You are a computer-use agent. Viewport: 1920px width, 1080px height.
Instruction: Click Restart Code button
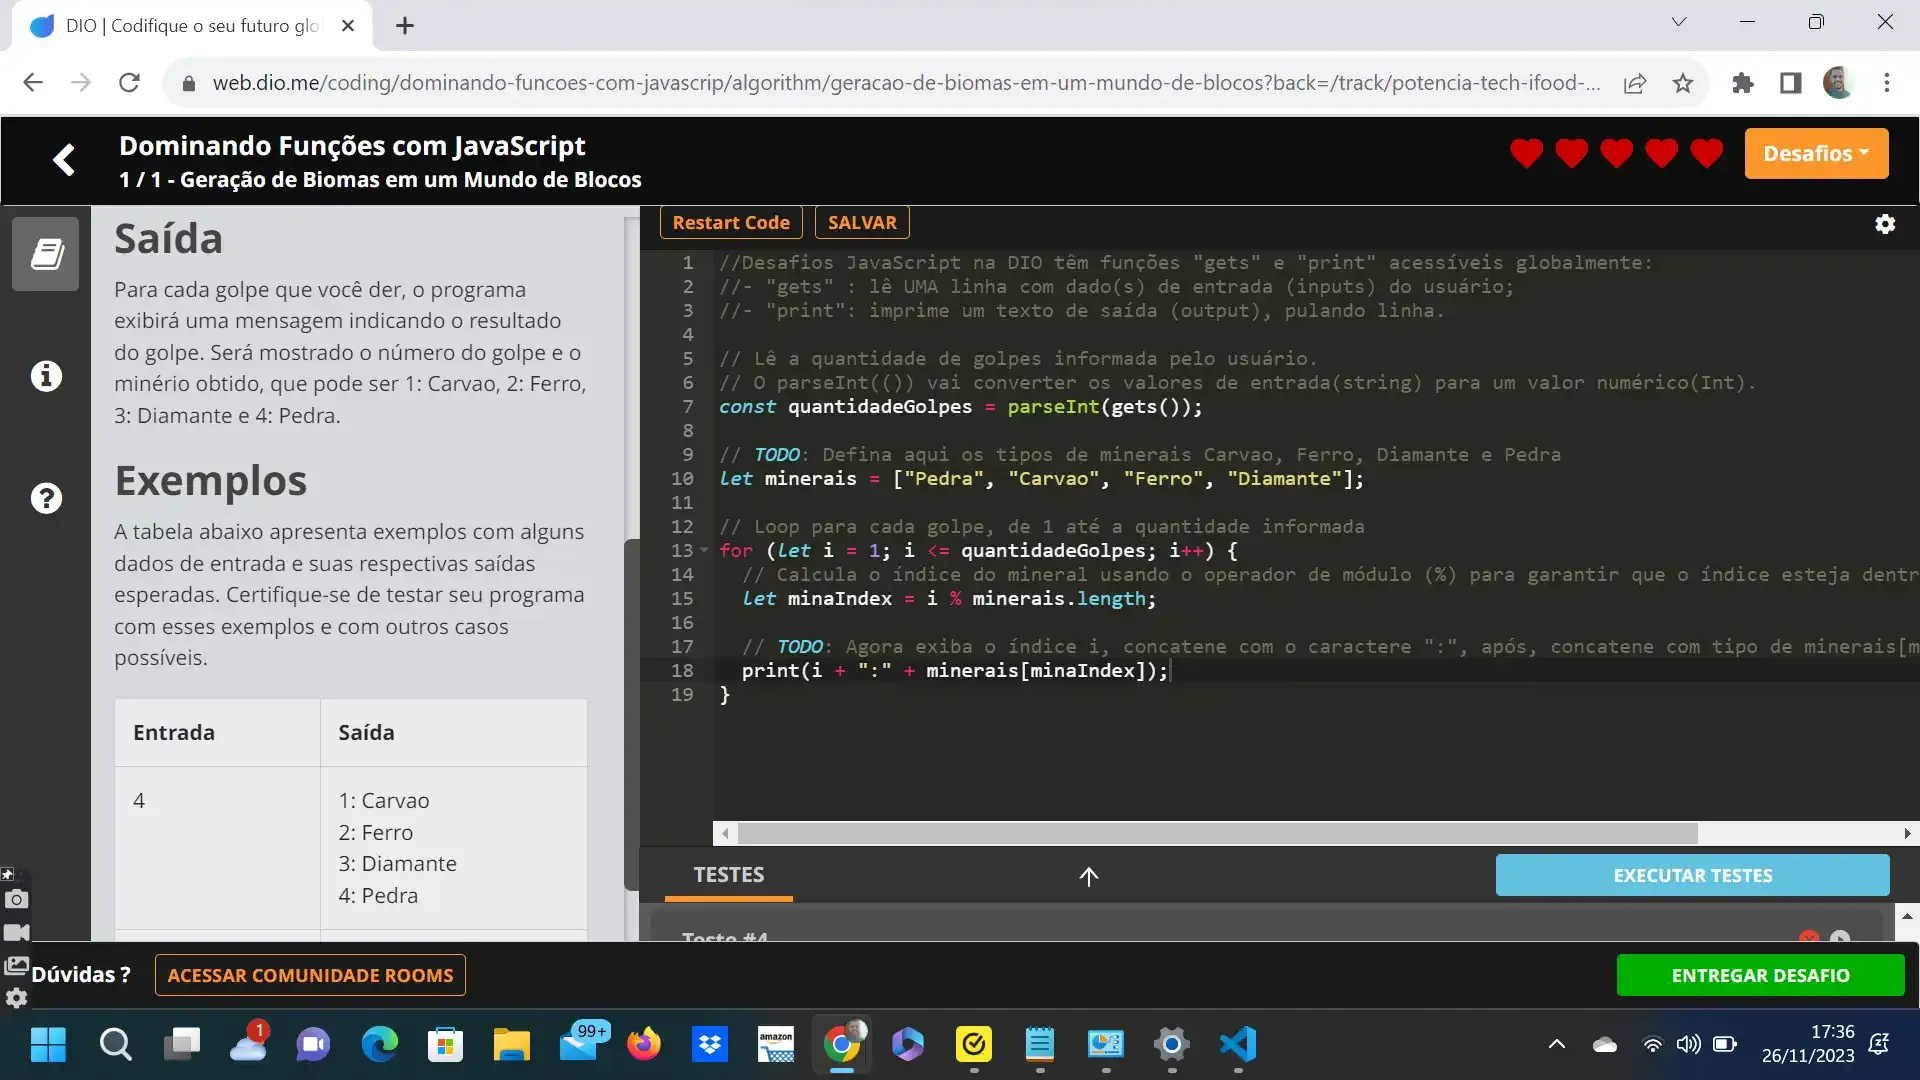731,223
